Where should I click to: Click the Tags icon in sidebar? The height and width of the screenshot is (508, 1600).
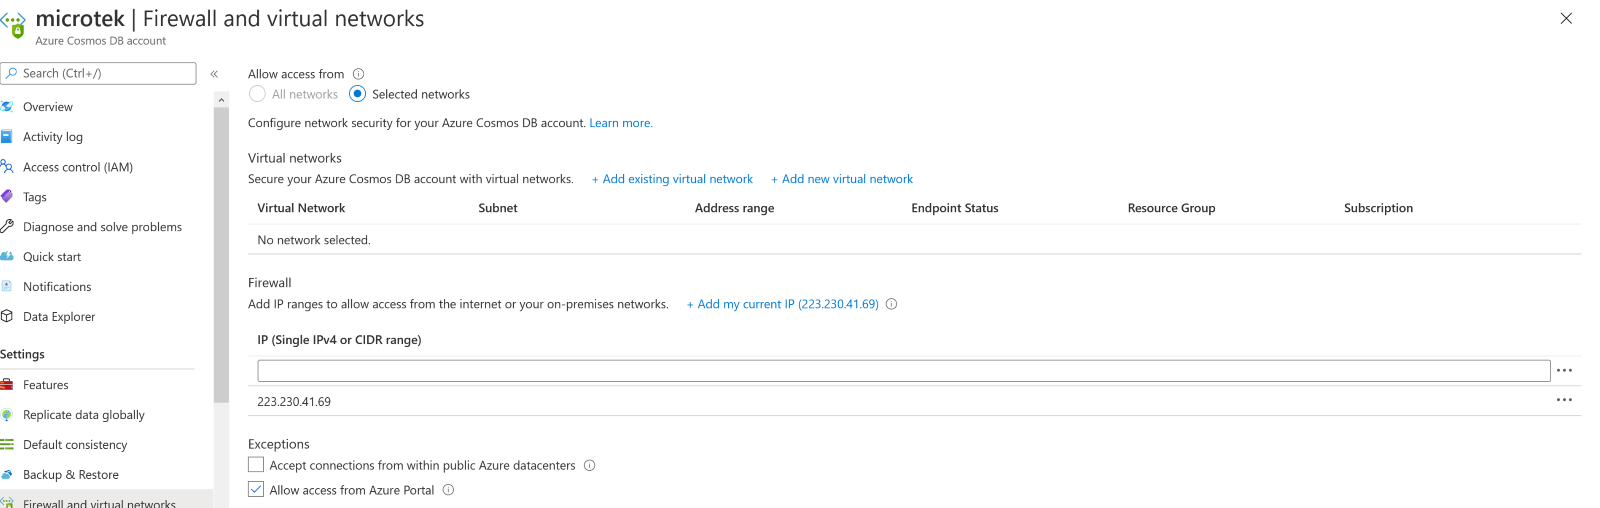pyautogui.click(x=7, y=197)
